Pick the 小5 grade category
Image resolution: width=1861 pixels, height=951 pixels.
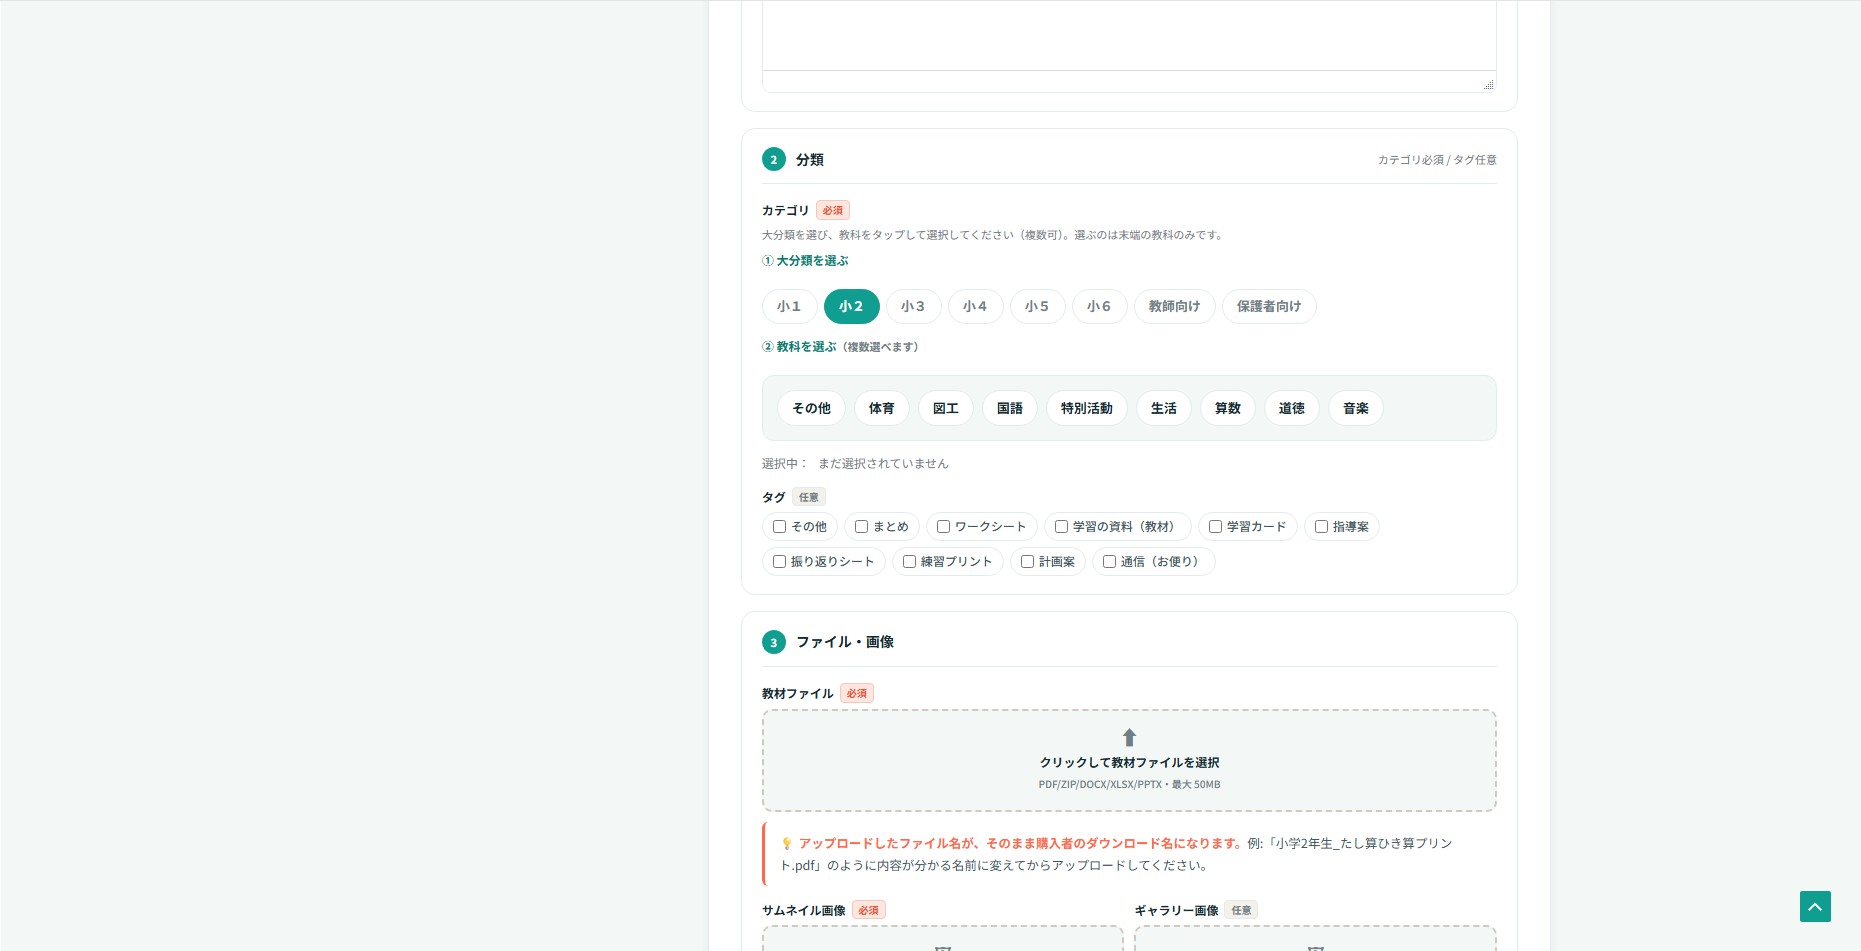pos(1037,306)
